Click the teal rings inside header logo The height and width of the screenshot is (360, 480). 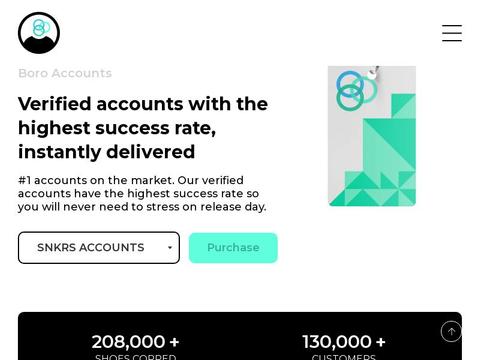tap(41, 27)
